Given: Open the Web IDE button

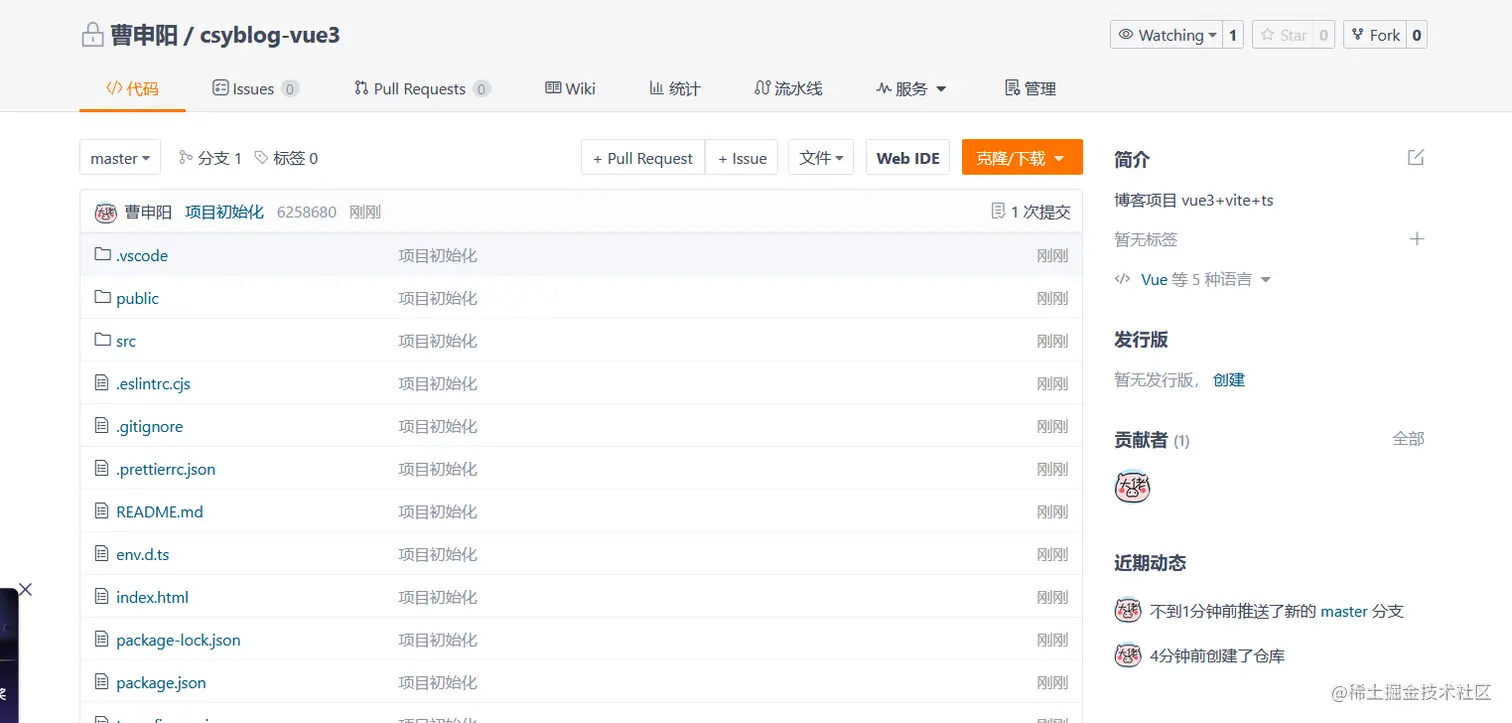Looking at the screenshot, I should pos(907,157).
